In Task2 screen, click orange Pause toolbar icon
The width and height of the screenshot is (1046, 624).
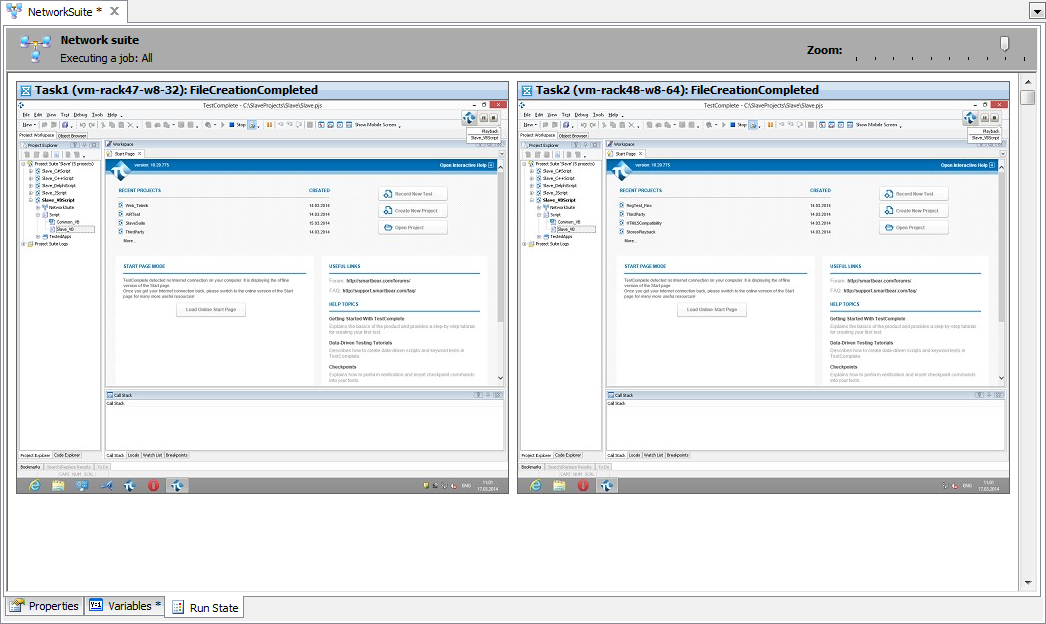[770, 125]
